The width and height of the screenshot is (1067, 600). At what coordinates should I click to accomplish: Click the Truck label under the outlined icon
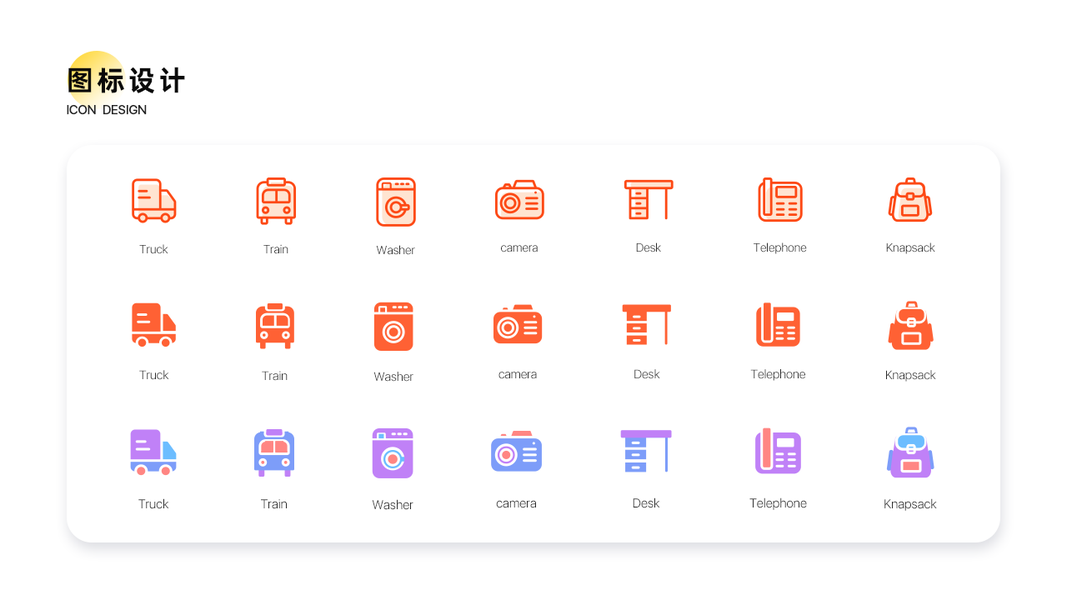tap(154, 249)
